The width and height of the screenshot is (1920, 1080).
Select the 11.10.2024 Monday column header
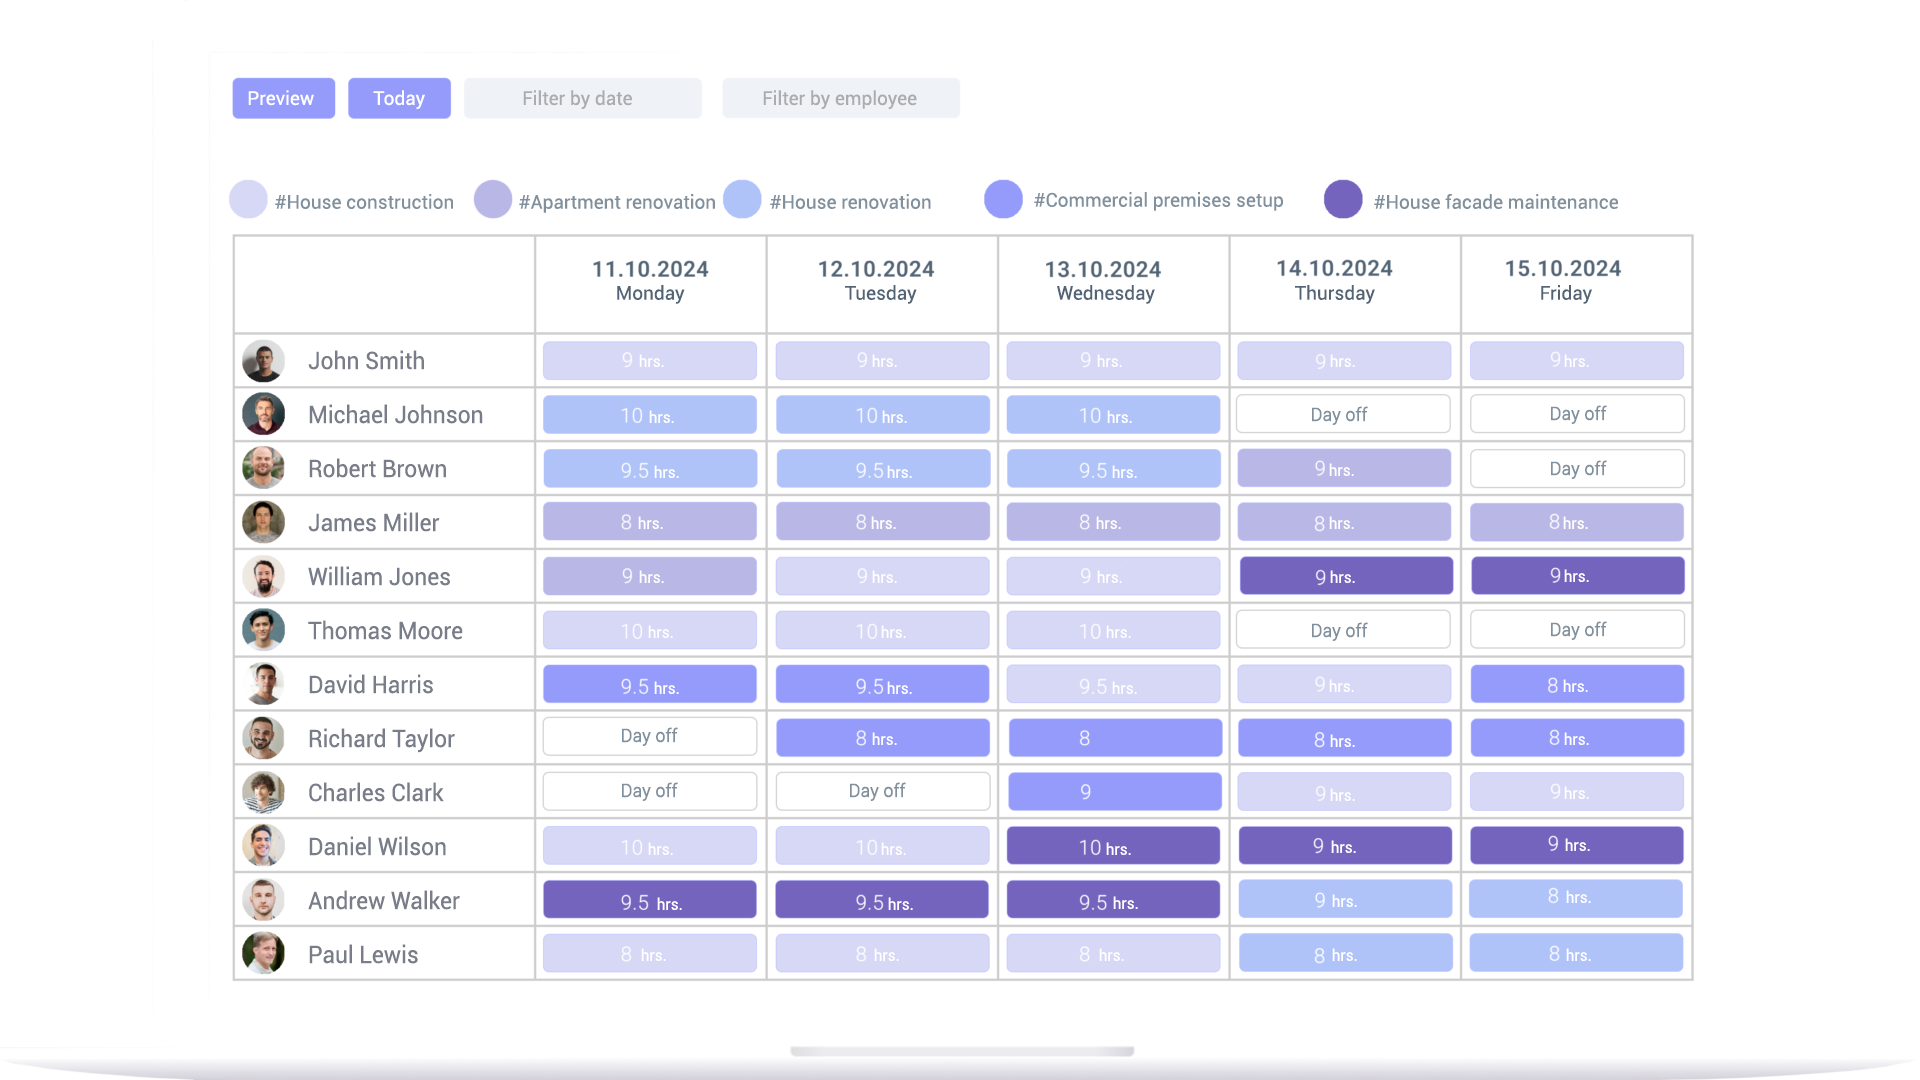(x=650, y=281)
